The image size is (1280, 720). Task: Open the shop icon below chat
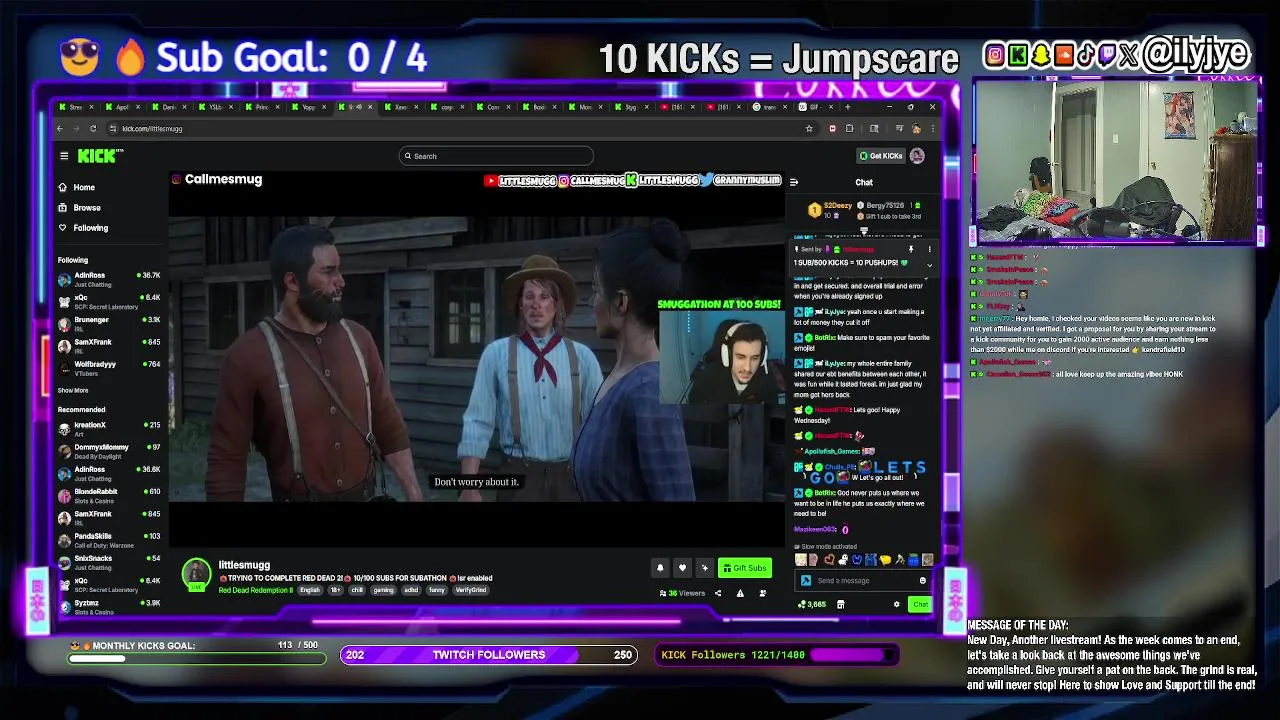[x=840, y=604]
